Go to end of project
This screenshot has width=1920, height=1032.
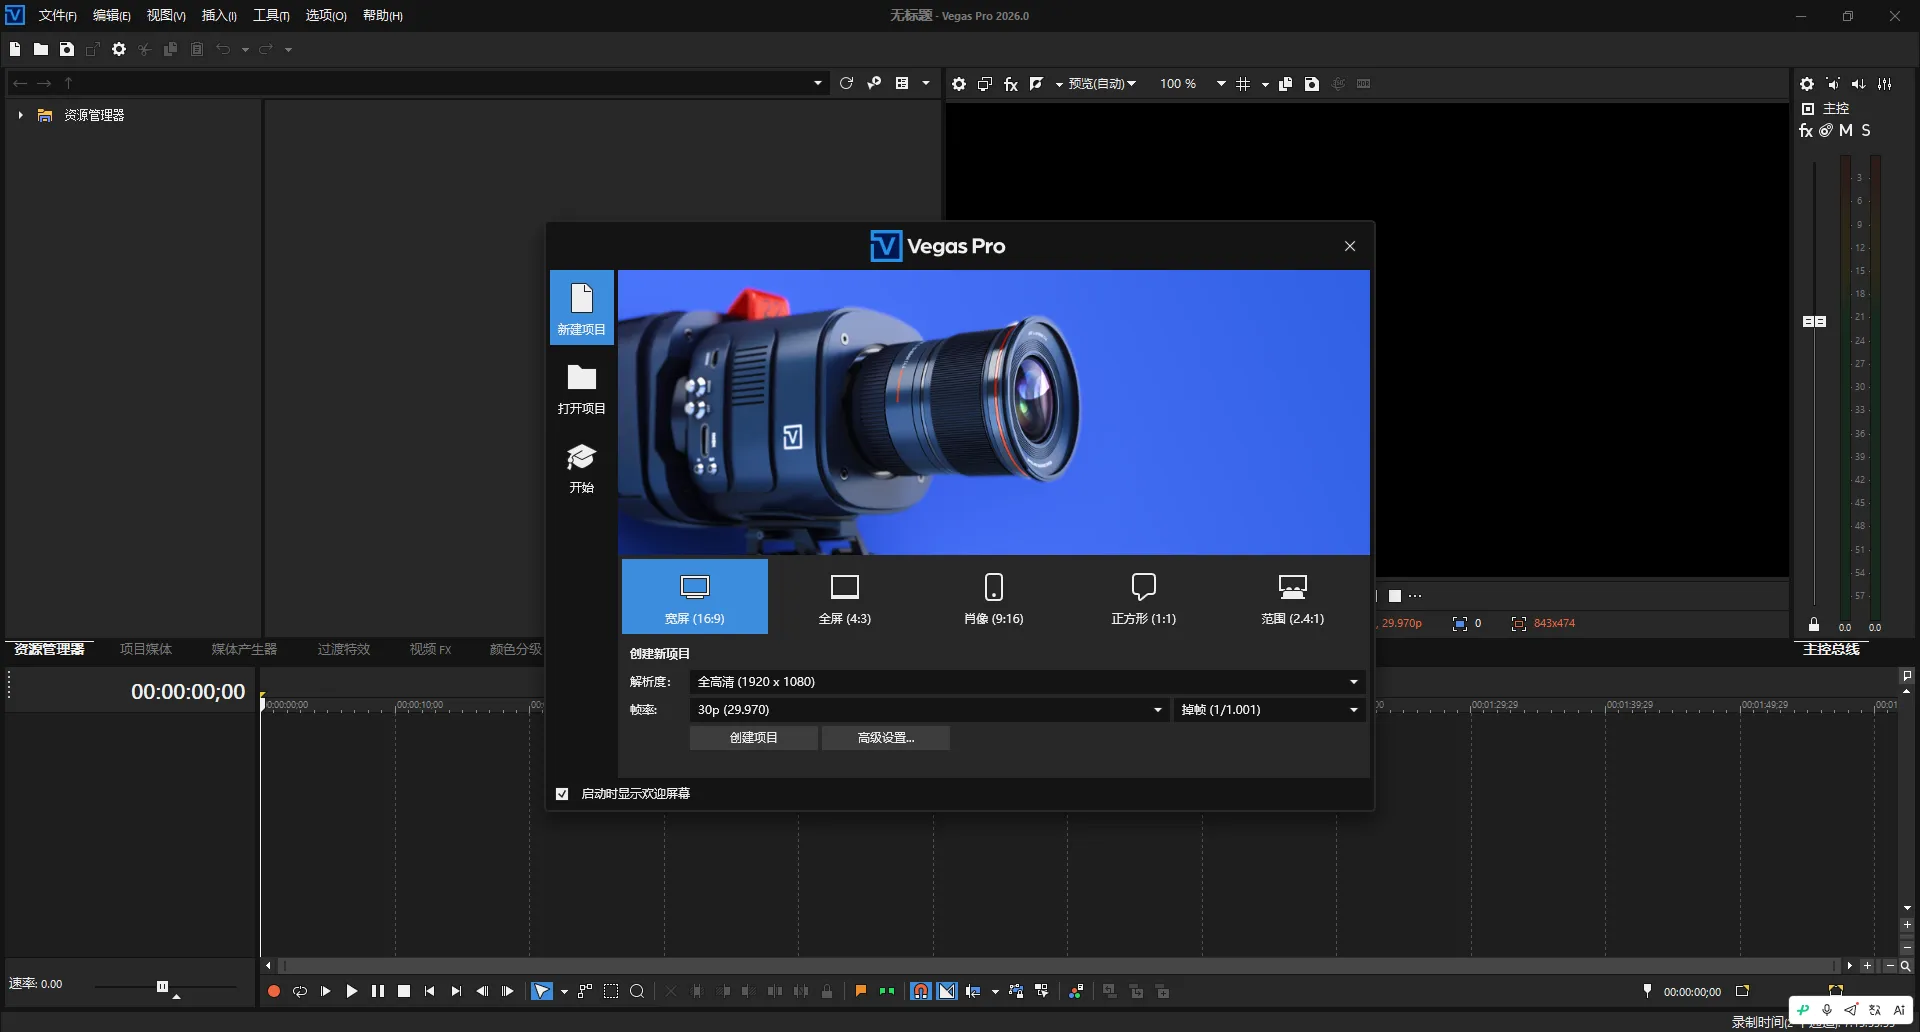click(456, 991)
